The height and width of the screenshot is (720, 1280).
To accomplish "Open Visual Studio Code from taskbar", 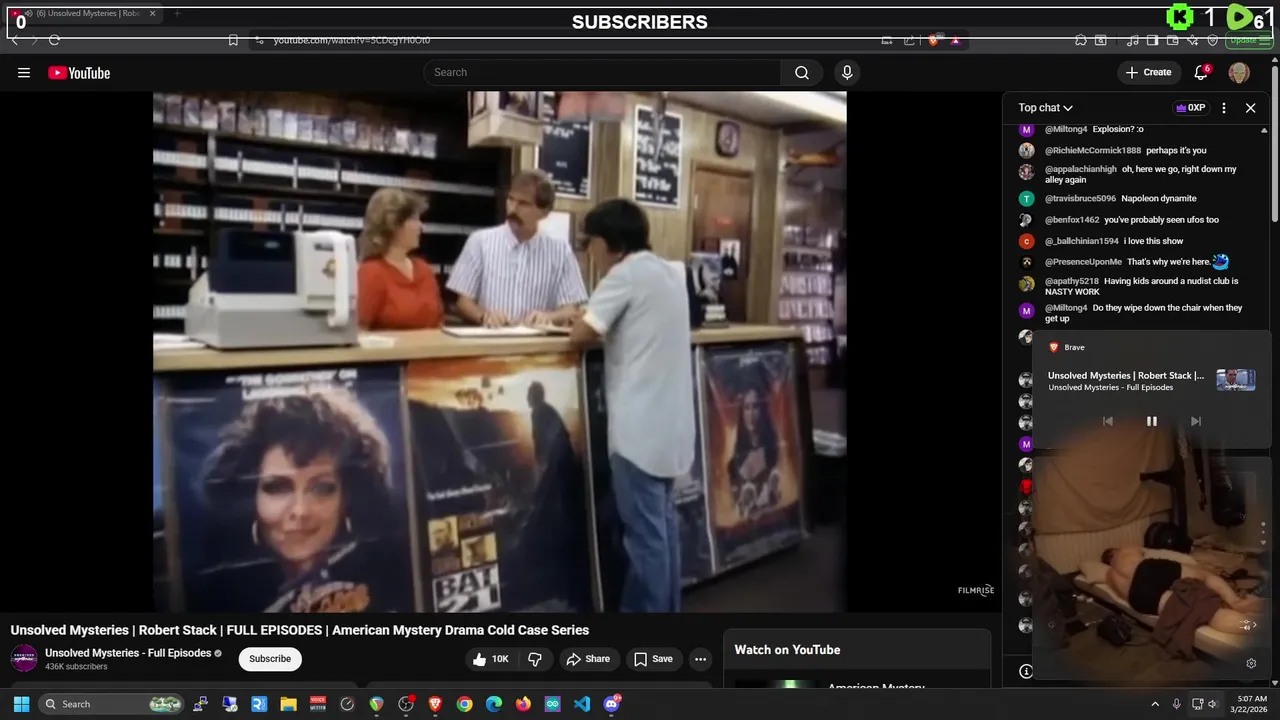I will pos(582,704).
